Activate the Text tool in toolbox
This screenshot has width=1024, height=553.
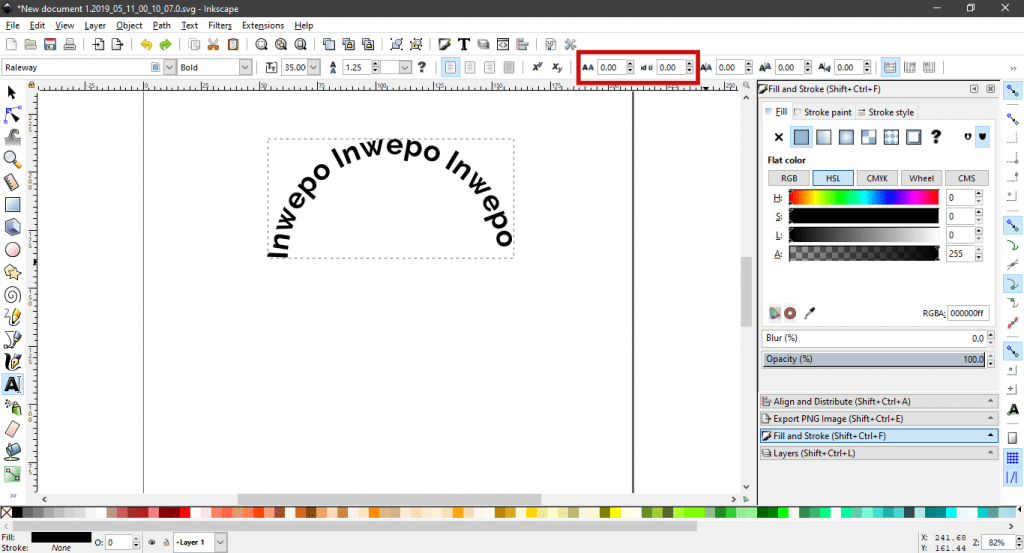[x=13, y=384]
